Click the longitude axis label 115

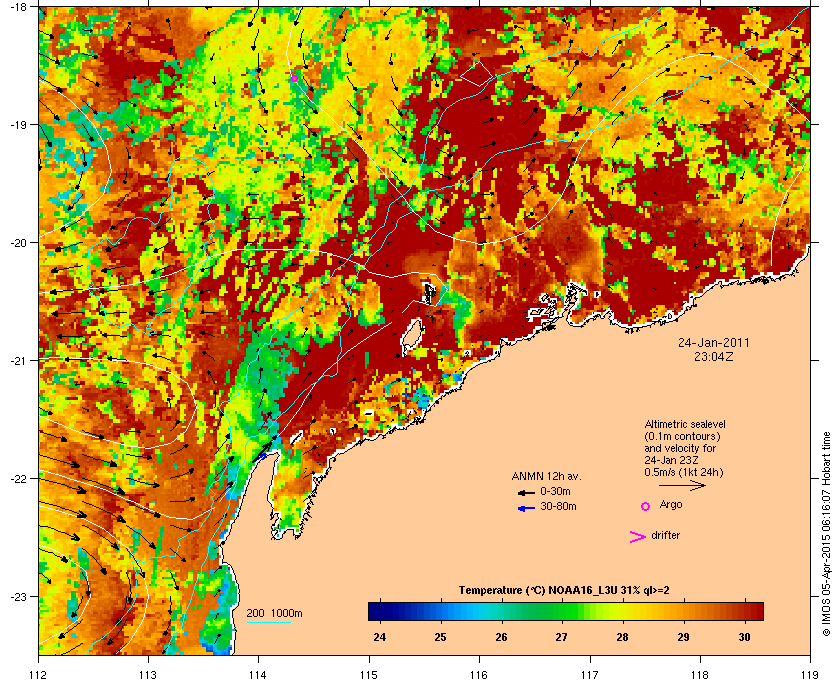click(x=369, y=675)
